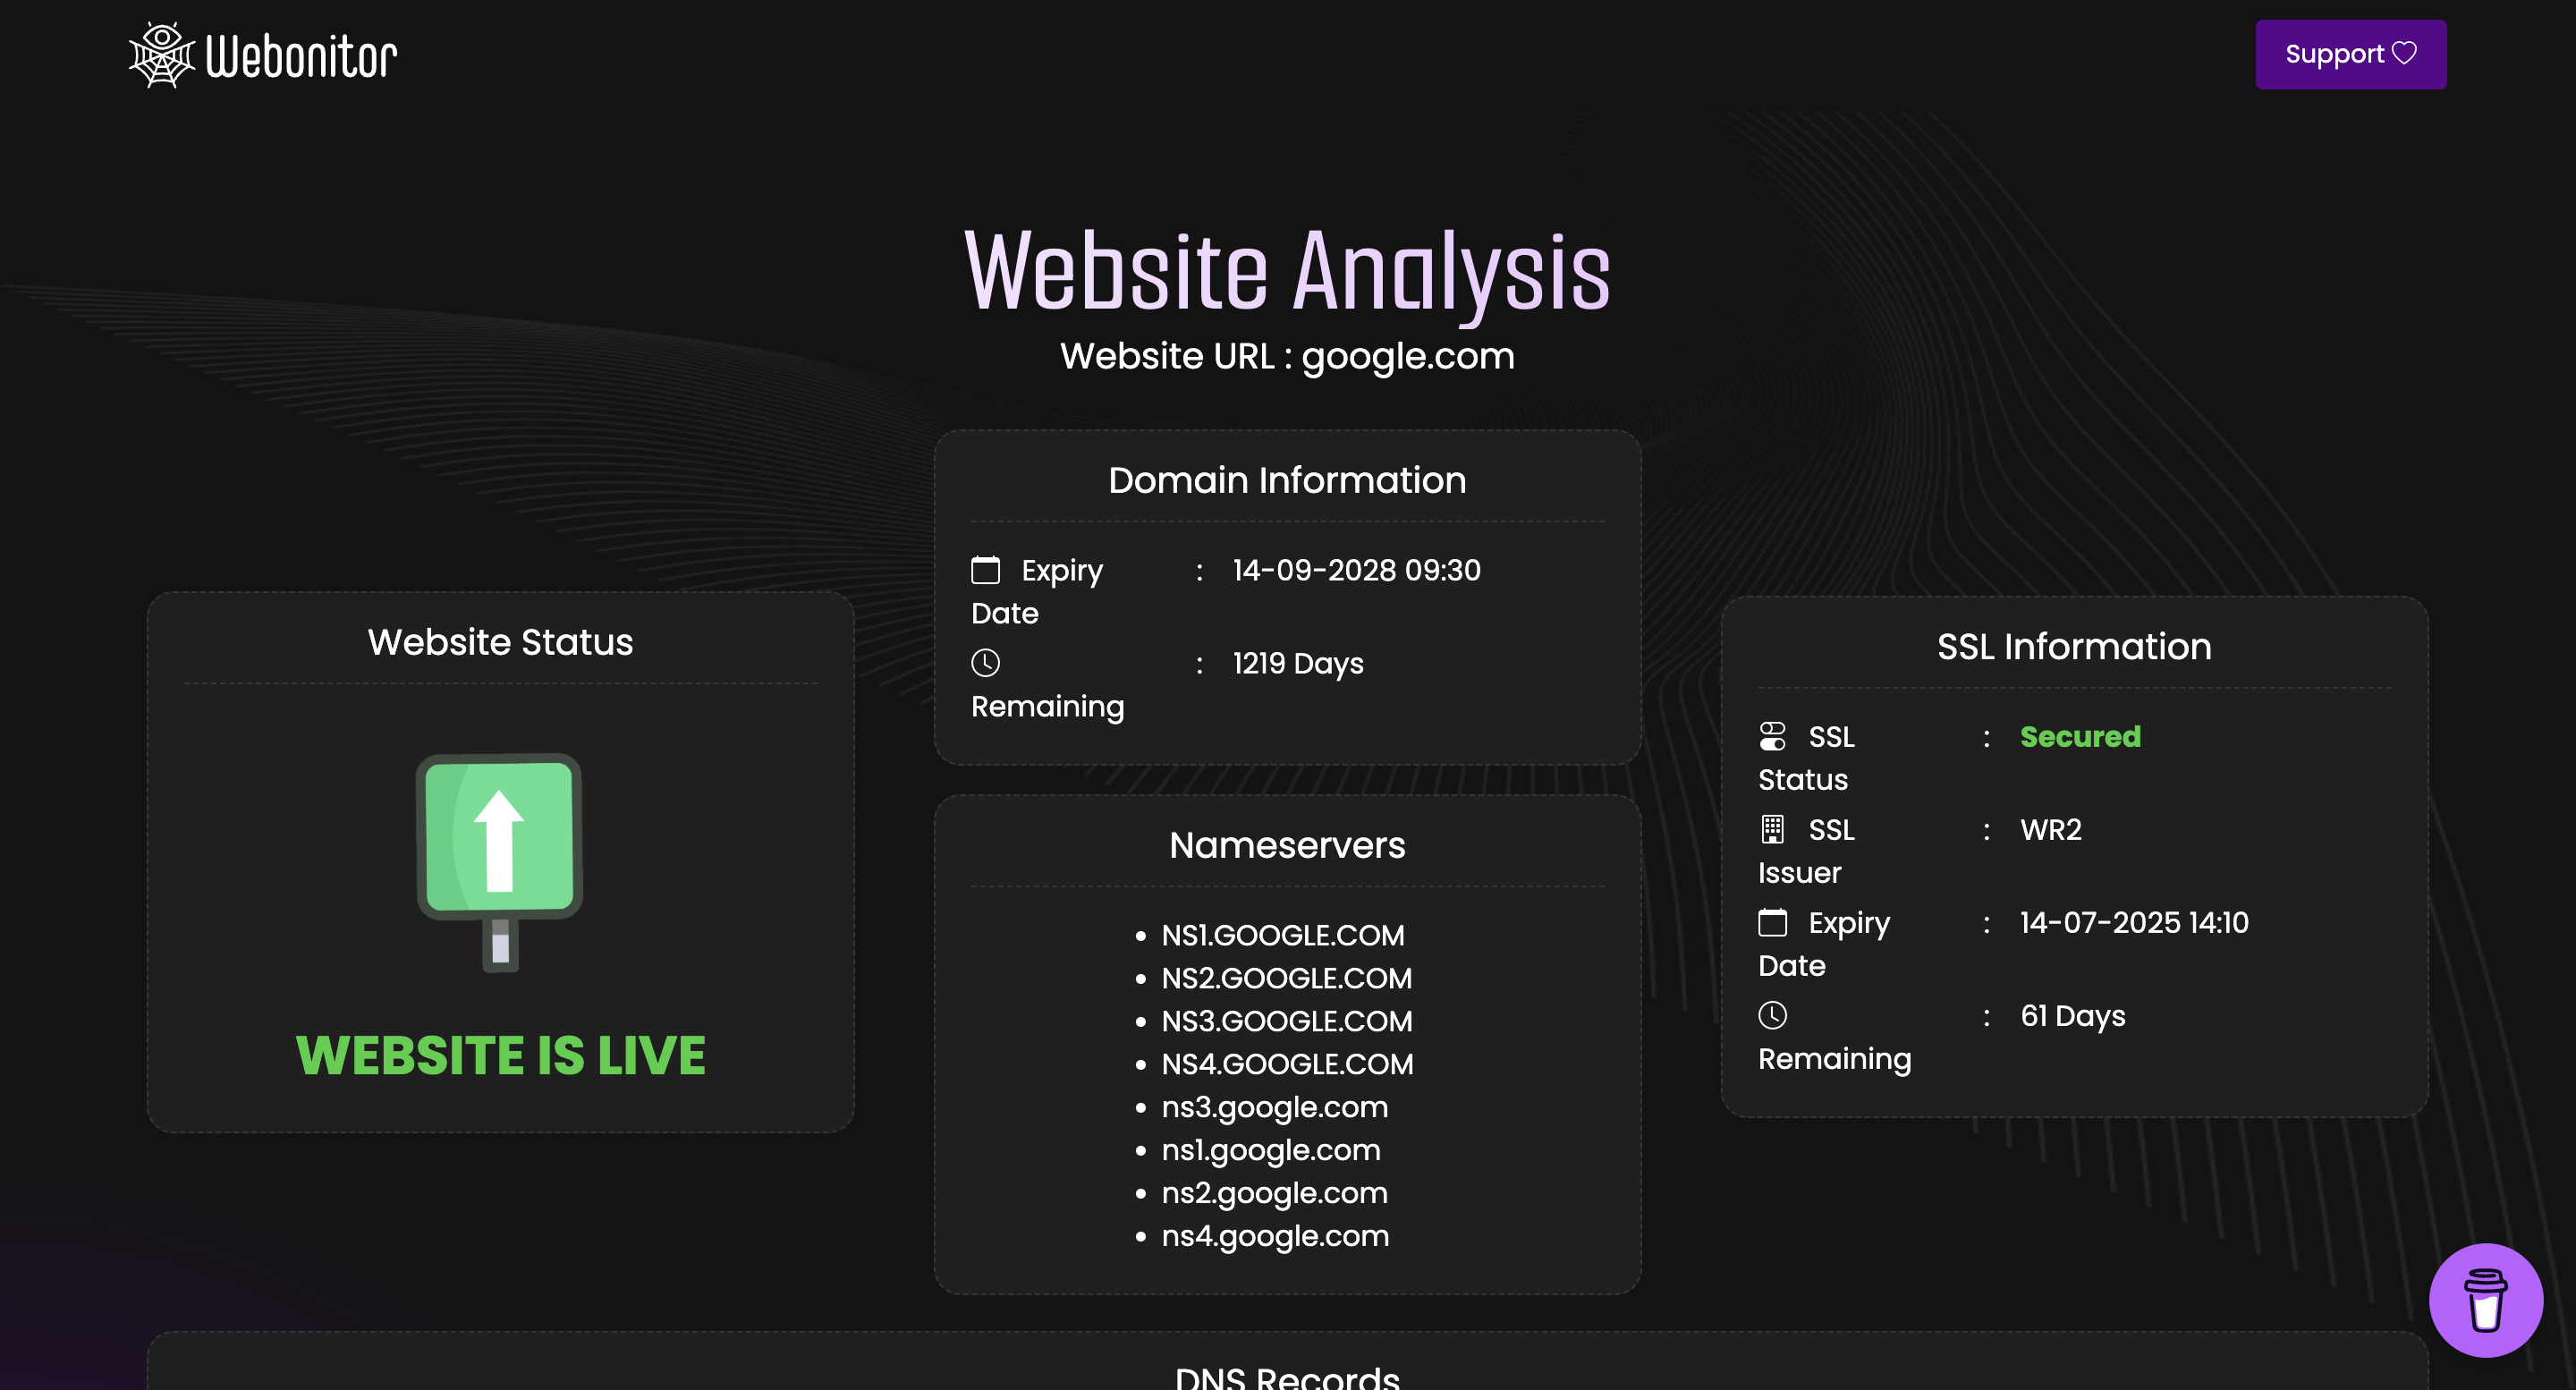Select nameserver 'NS4.GOOGLE.COM'
Image resolution: width=2576 pixels, height=1390 pixels.
(1288, 1064)
